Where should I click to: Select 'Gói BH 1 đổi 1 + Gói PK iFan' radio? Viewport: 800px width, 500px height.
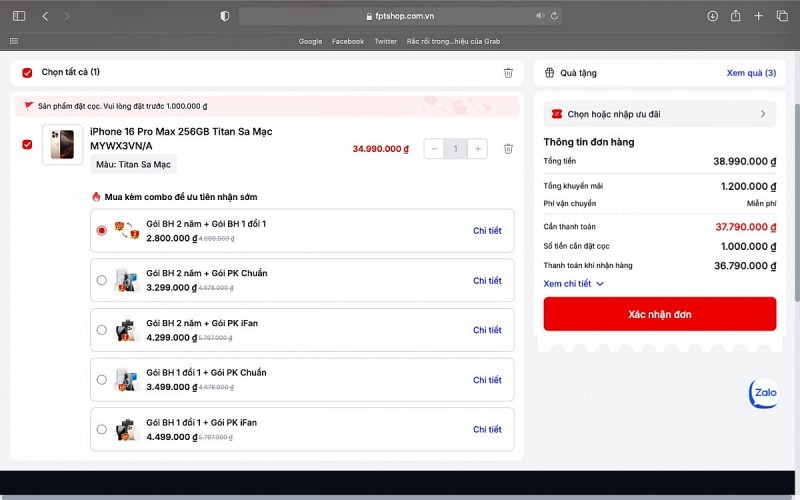(x=101, y=429)
